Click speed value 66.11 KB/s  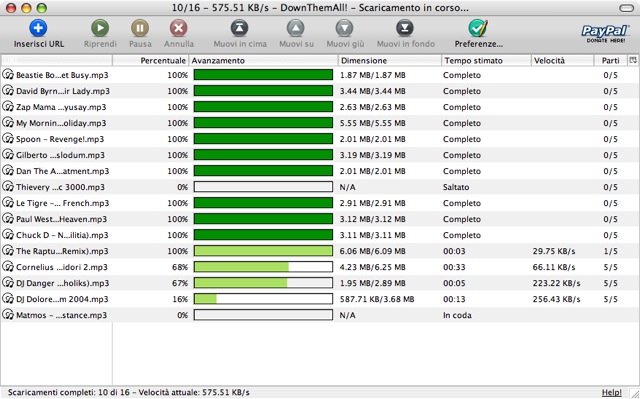click(x=554, y=267)
